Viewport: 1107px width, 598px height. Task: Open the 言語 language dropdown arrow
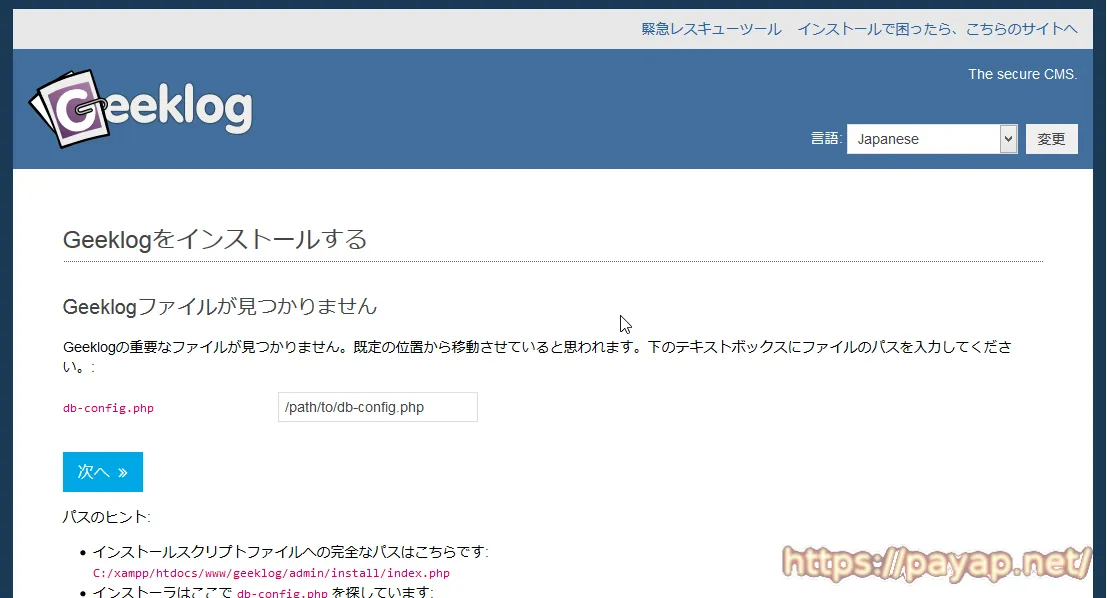1008,140
